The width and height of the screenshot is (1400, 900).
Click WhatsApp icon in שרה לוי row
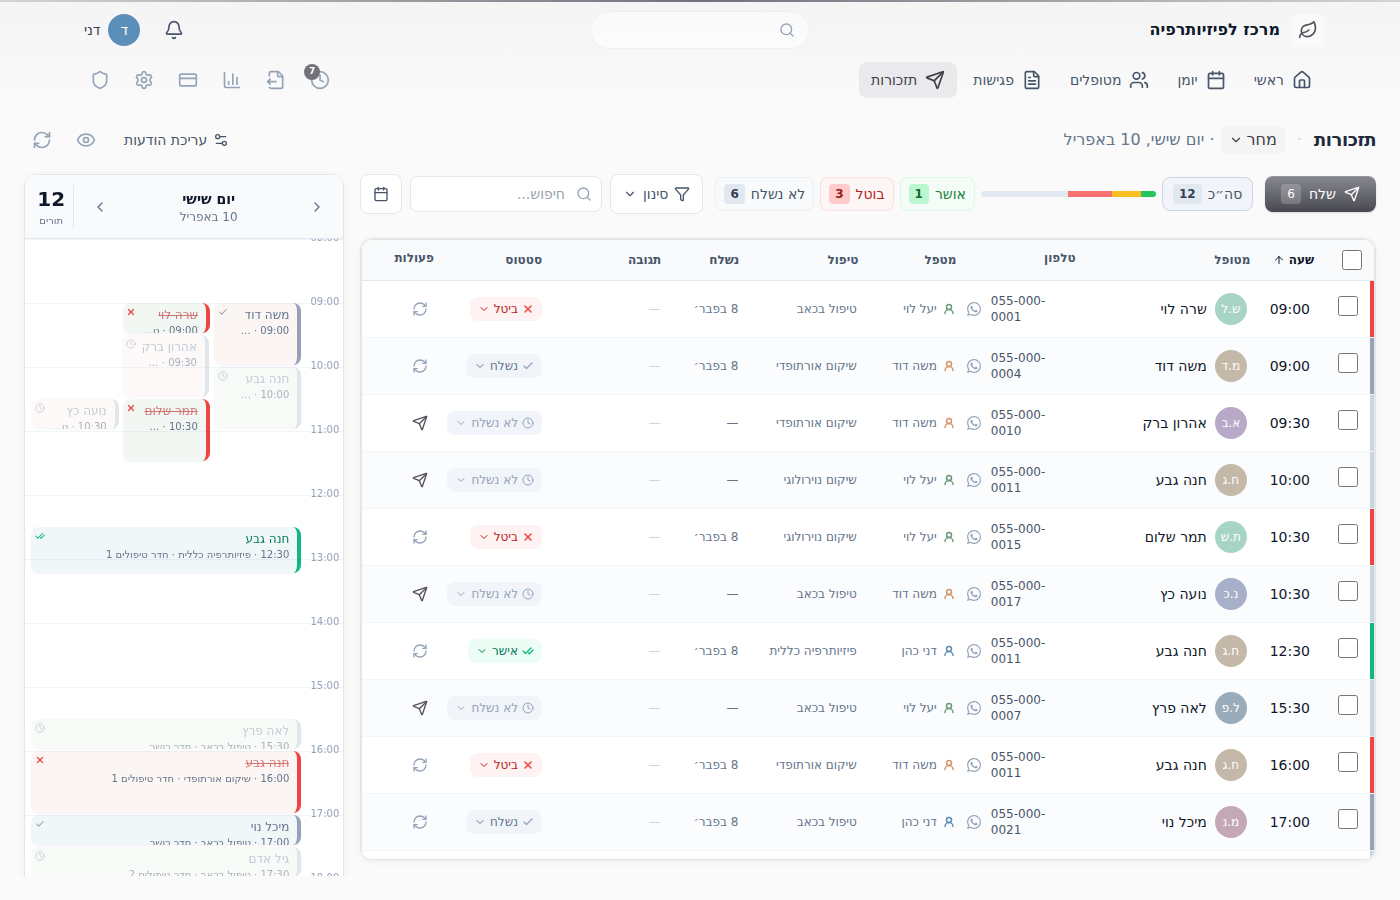(974, 309)
